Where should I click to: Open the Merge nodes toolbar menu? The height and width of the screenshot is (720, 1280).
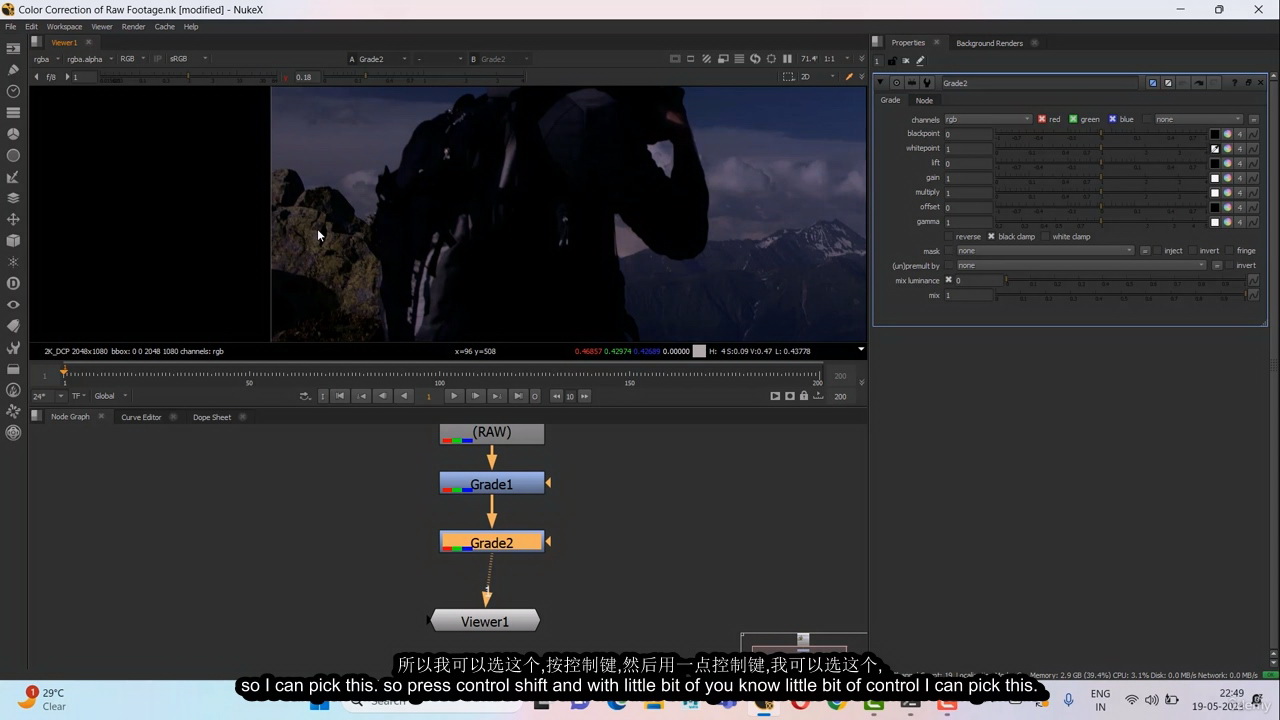(x=13, y=198)
